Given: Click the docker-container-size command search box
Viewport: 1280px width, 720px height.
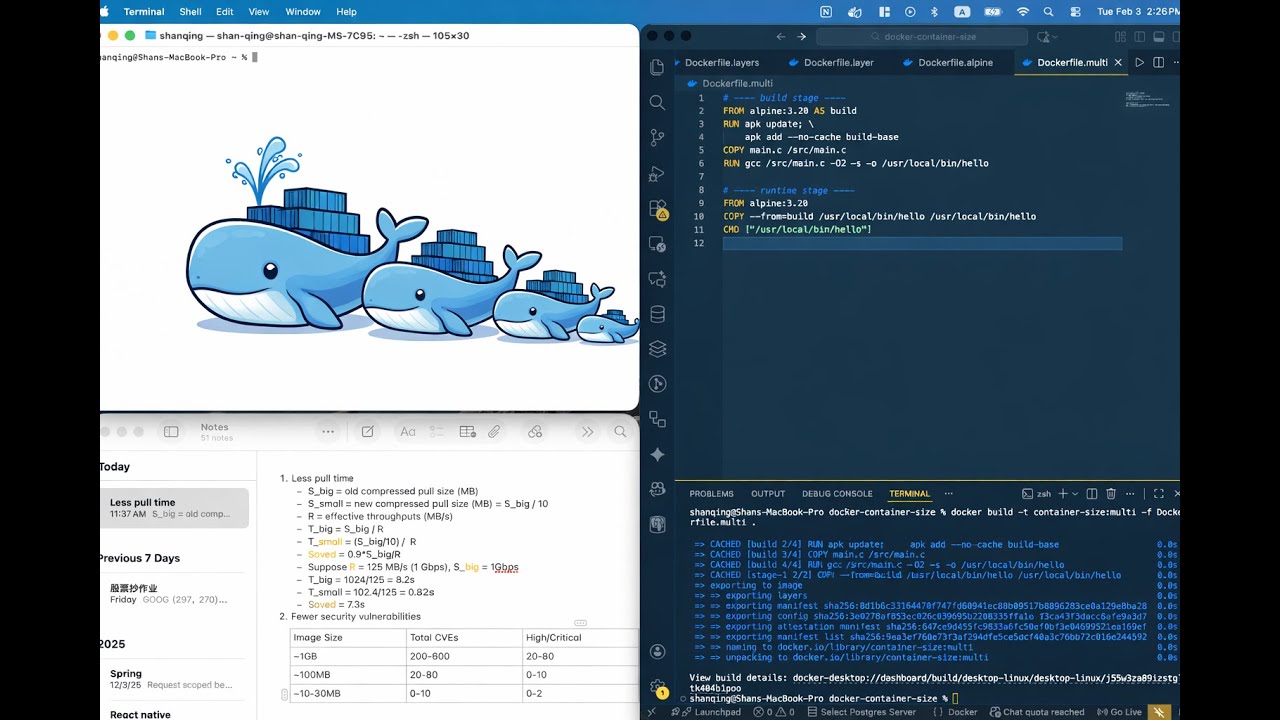Looking at the screenshot, I should tap(921, 36).
